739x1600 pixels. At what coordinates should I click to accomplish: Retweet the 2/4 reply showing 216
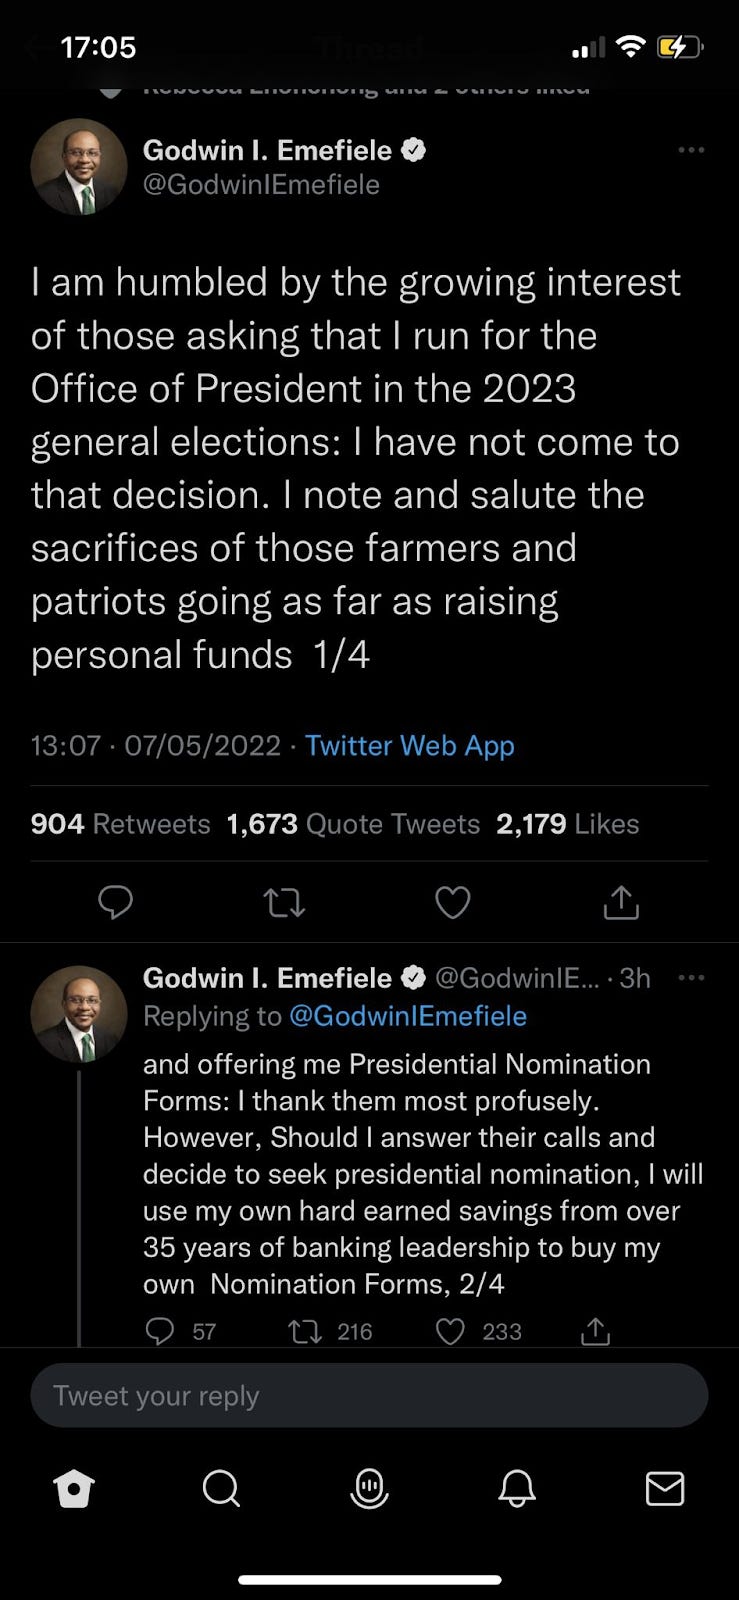point(303,1331)
